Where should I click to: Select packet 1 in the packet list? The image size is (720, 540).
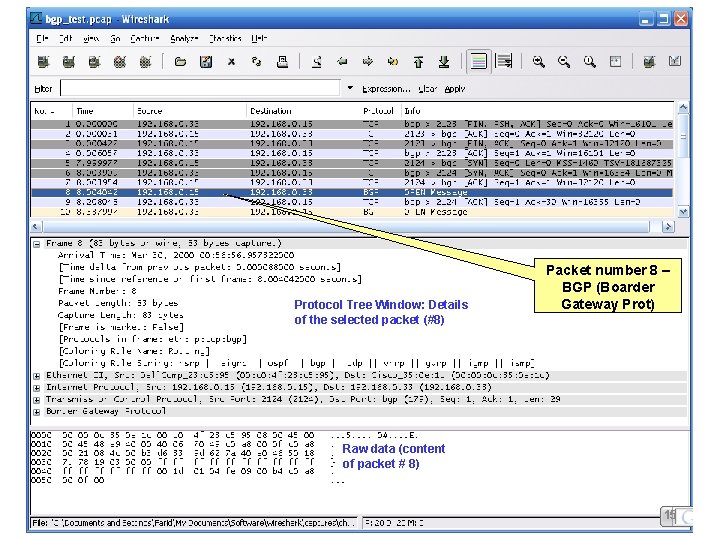(352, 124)
